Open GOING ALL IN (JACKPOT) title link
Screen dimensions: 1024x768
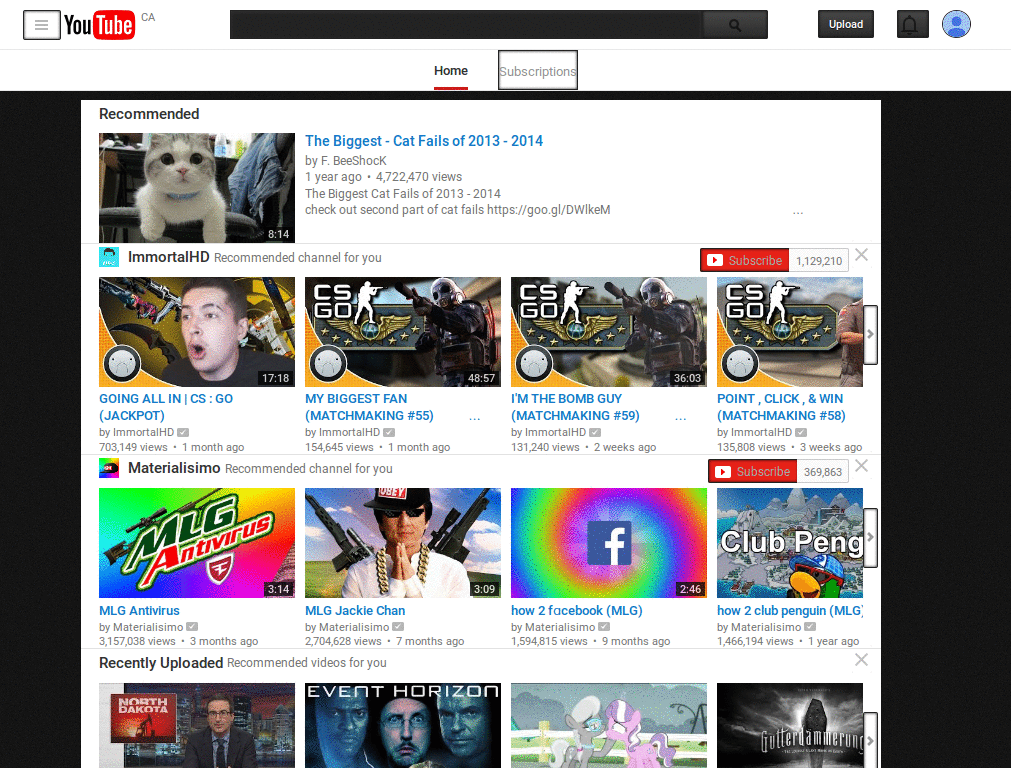pyautogui.click(x=166, y=407)
